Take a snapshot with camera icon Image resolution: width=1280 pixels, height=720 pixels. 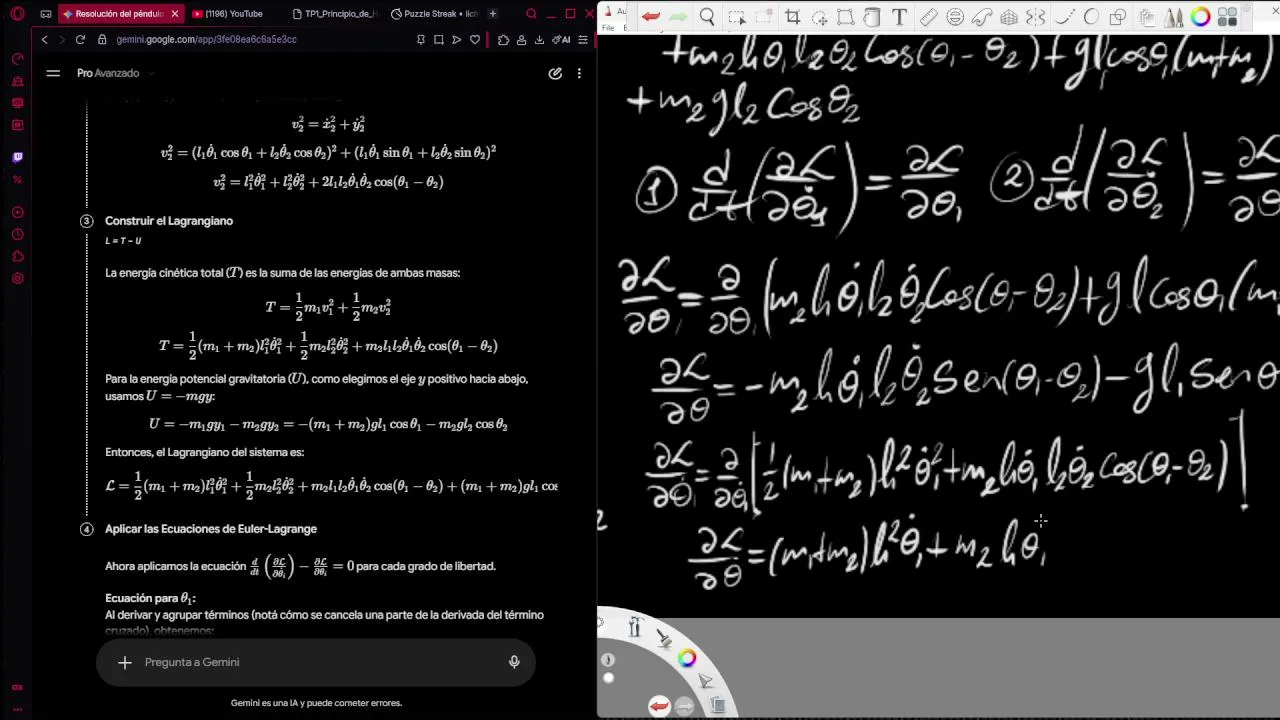[x=438, y=39]
